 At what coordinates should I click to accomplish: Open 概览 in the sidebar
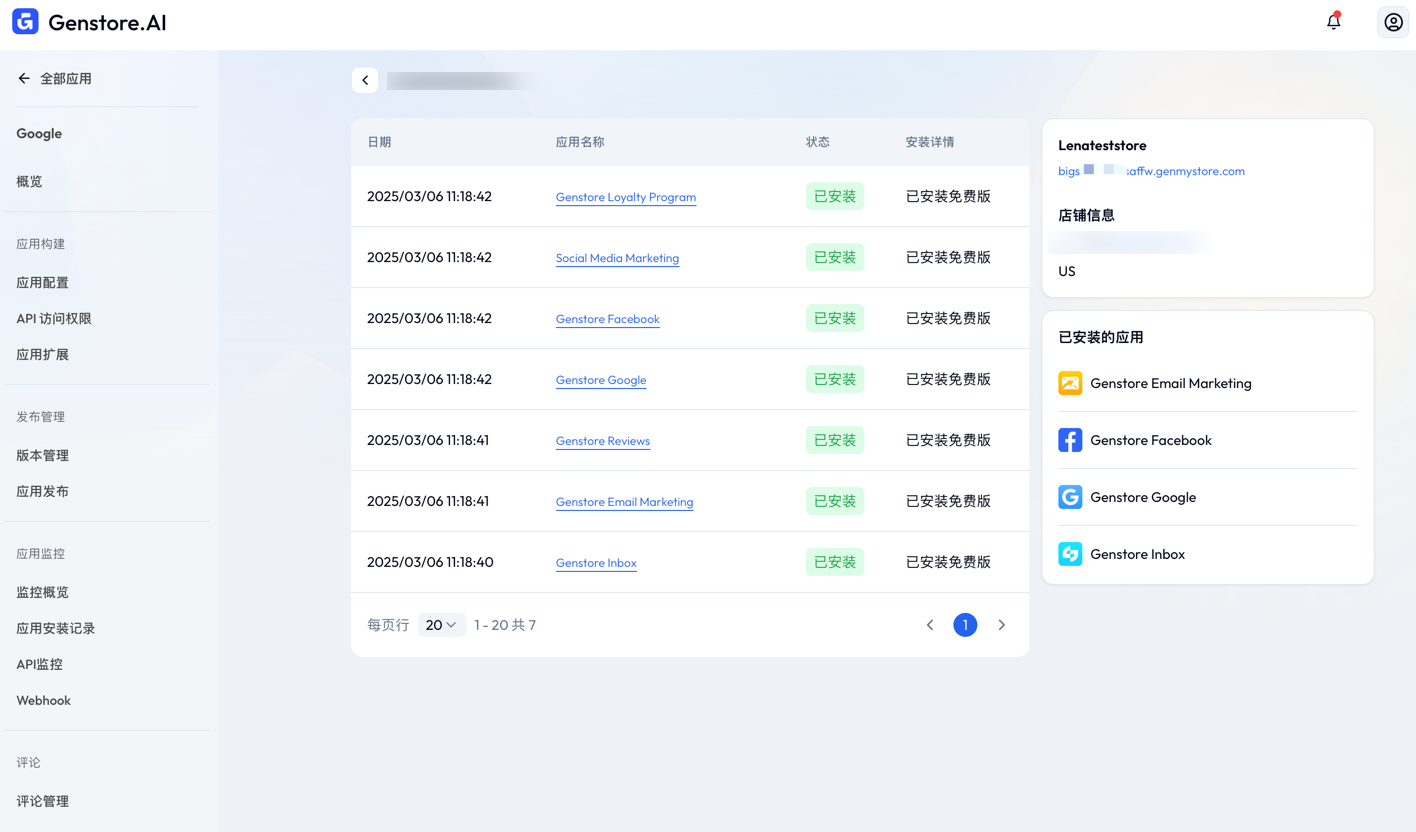29,181
